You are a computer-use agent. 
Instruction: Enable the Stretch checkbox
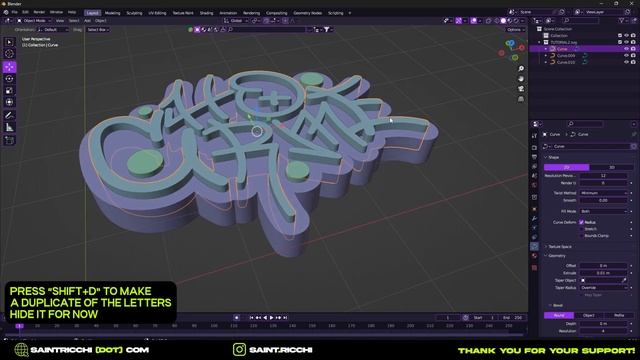click(x=581, y=229)
